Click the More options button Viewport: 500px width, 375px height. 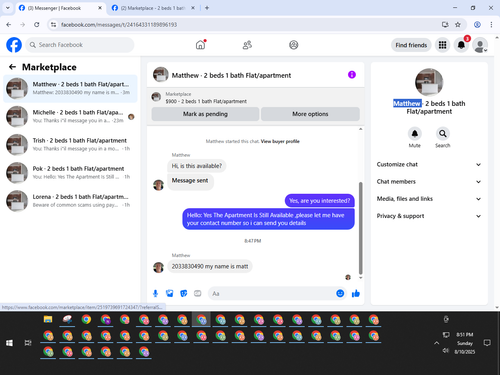point(310,114)
